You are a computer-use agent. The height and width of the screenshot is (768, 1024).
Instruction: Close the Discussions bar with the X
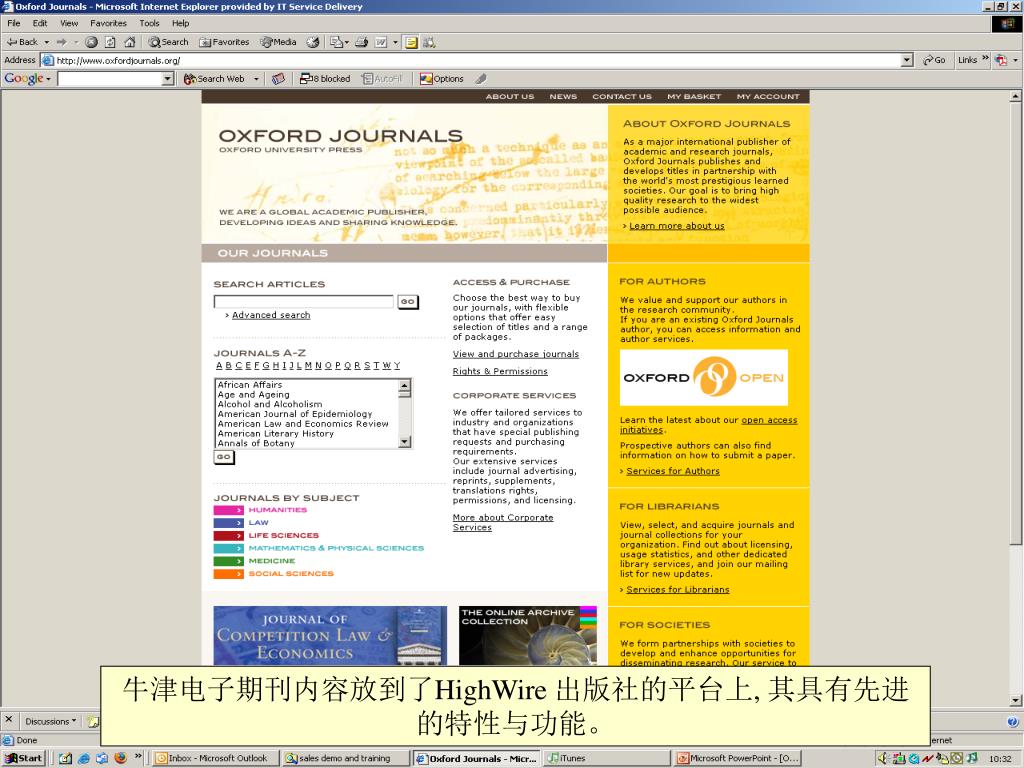tap(8, 719)
